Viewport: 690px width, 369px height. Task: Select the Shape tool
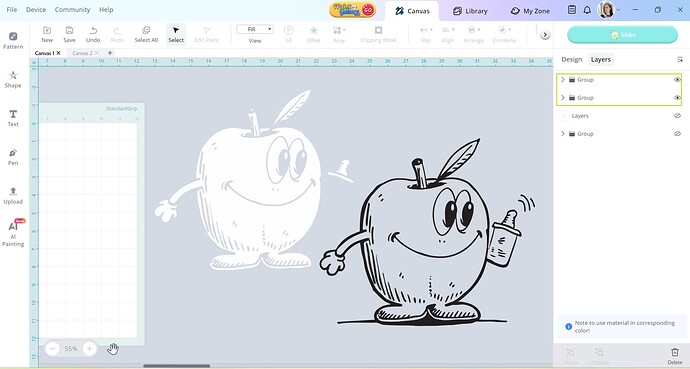pyautogui.click(x=13, y=79)
